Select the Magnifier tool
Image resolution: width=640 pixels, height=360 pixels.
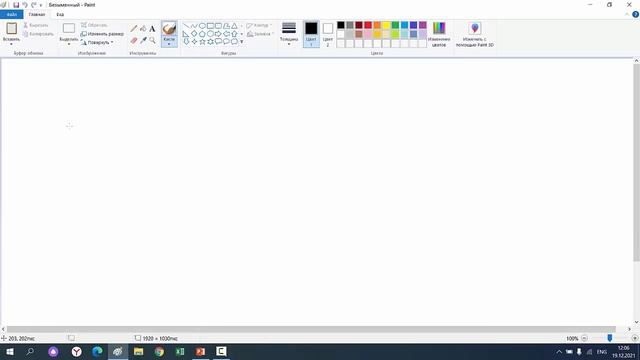(152, 40)
